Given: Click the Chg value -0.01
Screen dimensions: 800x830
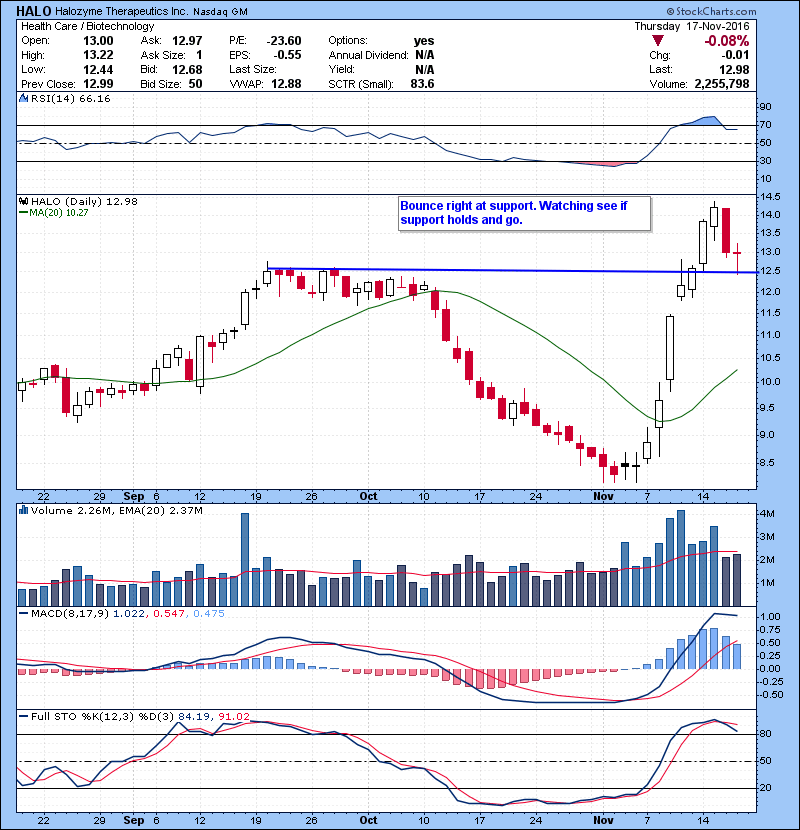Looking at the screenshot, I should (735, 55).
